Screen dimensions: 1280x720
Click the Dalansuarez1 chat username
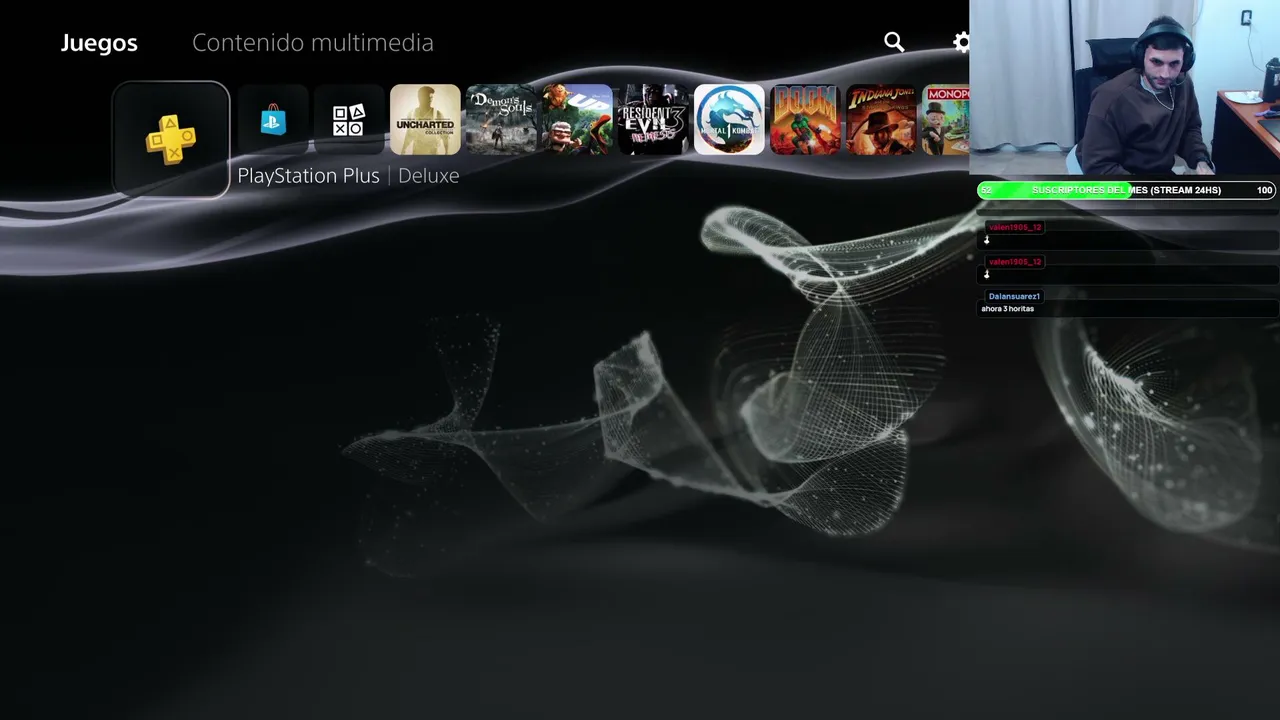tap(1014, 296)
